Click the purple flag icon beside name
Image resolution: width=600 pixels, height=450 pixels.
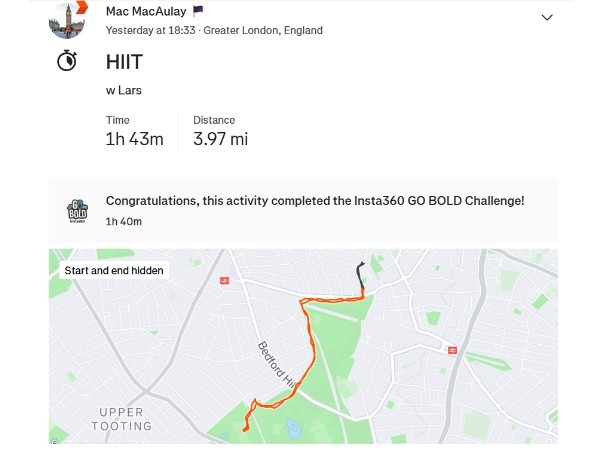198,11
